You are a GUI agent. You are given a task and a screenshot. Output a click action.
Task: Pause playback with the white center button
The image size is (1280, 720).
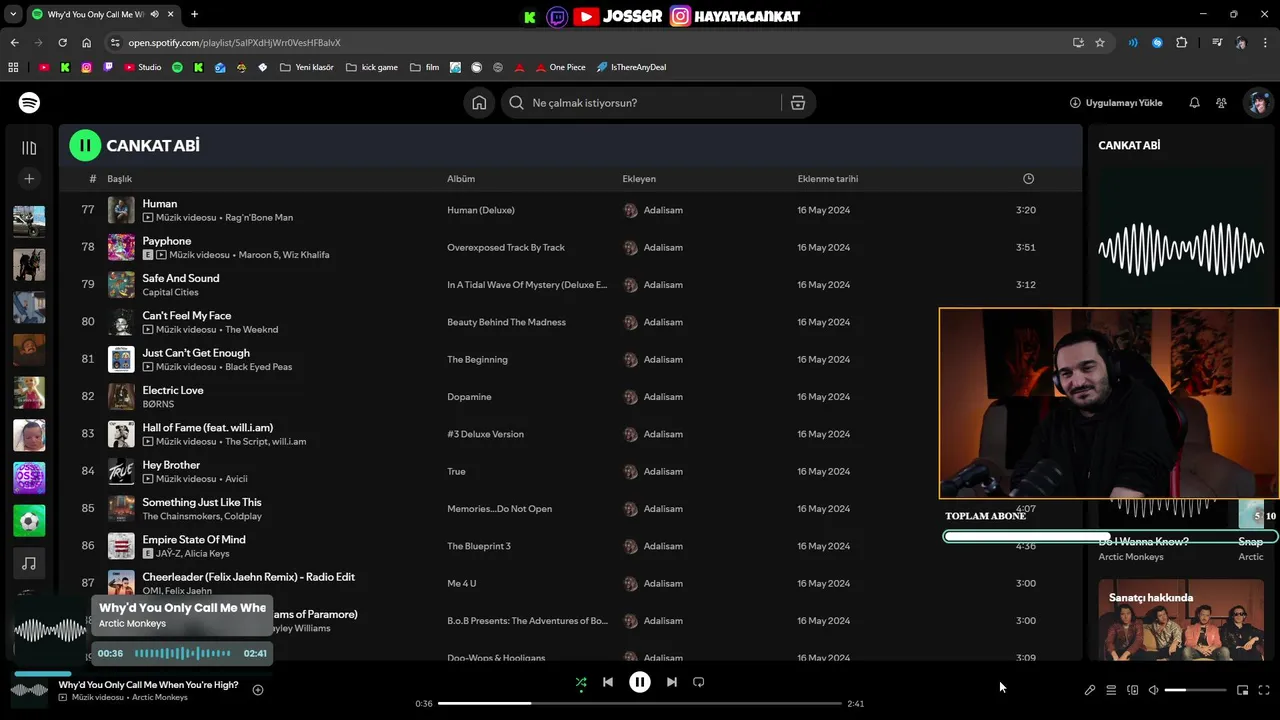640,682
